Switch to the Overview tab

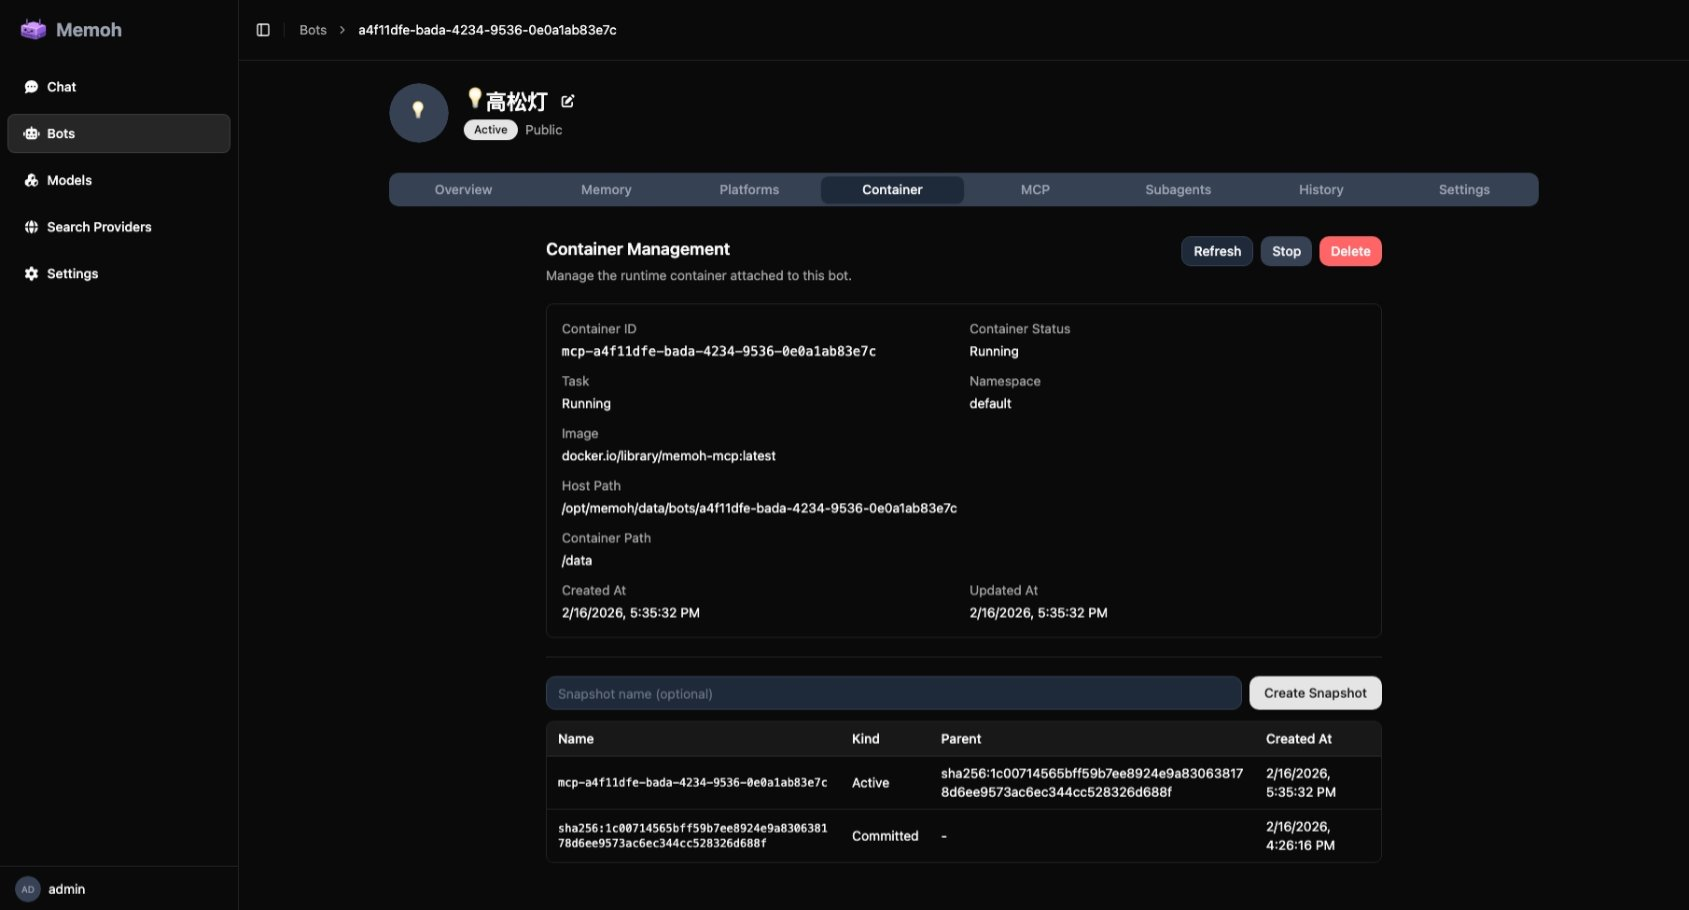click(463, 190)
